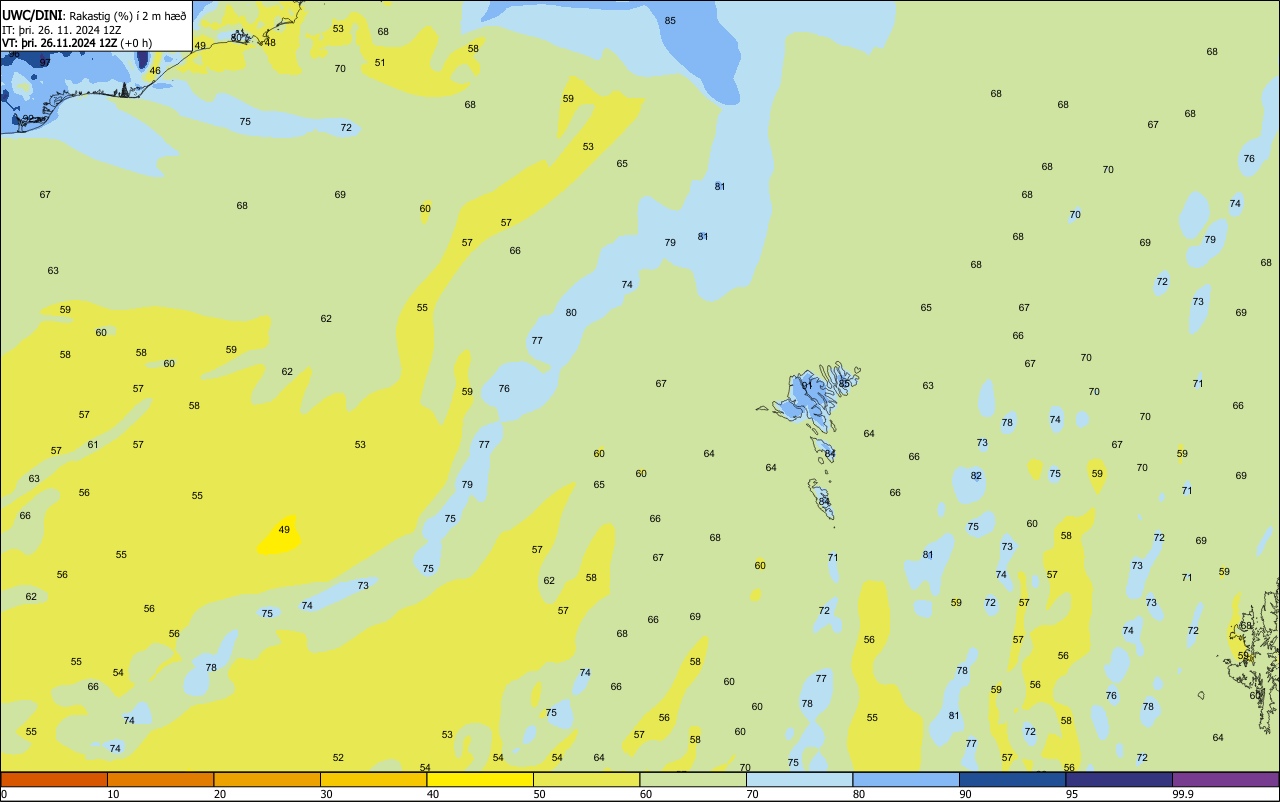Pick the 10–20 orange legend swatch
1280x802 pixels.
pyautogui.click(x=160, y=779)
